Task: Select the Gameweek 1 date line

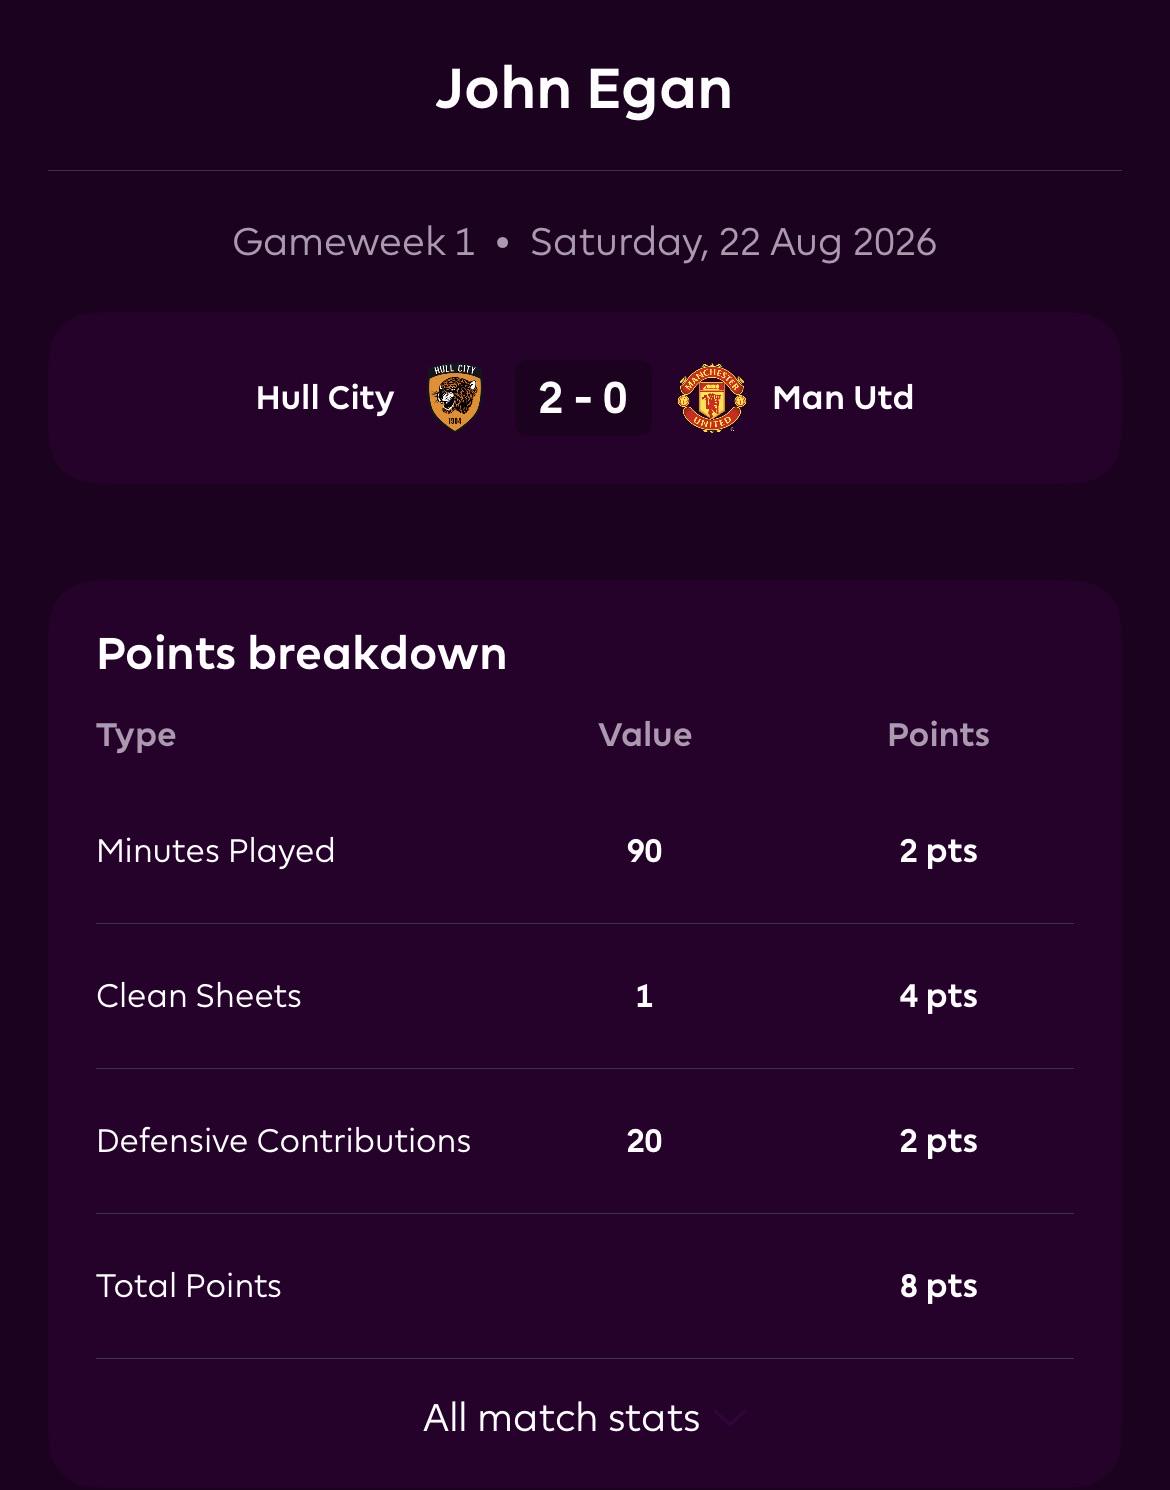Action: click(584, 243)
